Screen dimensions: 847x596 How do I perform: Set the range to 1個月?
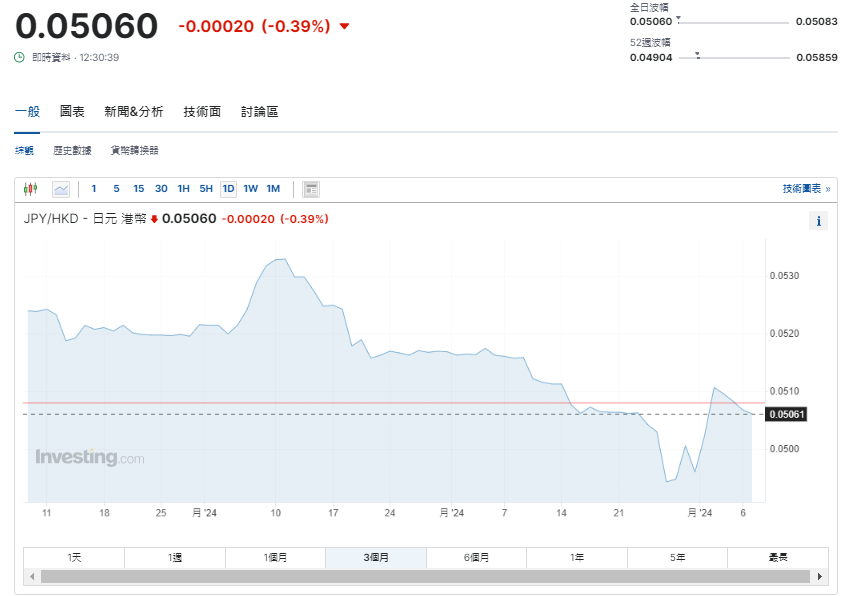click(x=275, y=557)
